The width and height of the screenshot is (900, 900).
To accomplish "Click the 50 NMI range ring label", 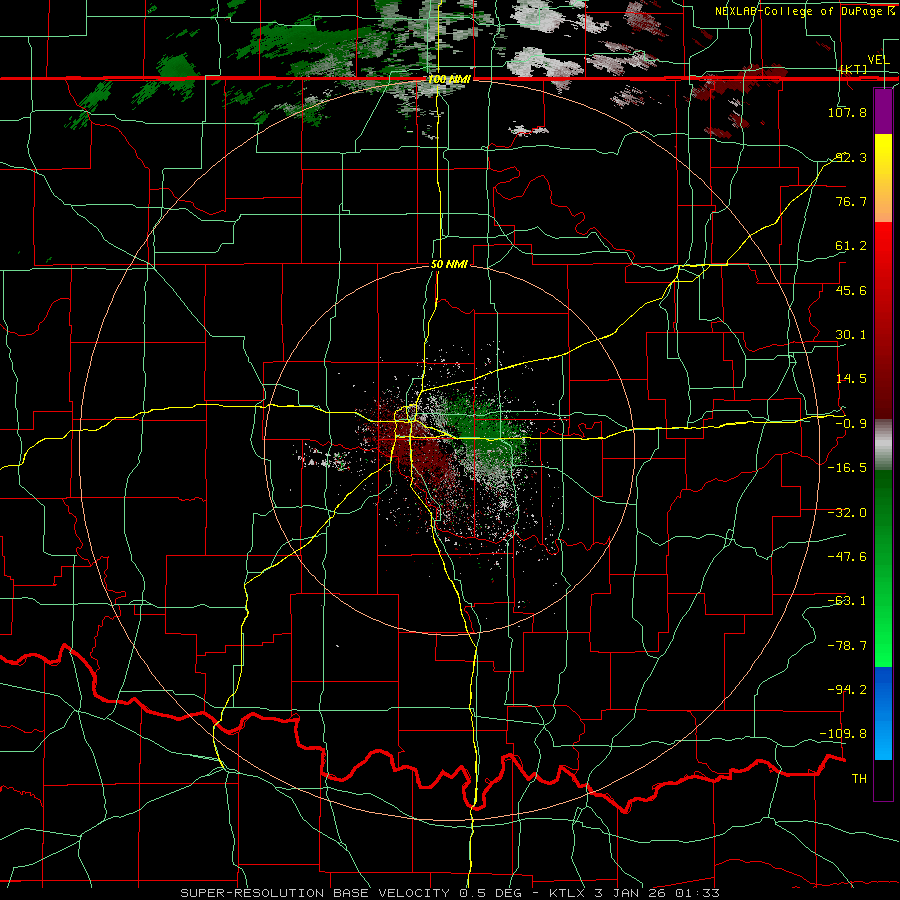I will pyautogui.click(x=449, y=265).
